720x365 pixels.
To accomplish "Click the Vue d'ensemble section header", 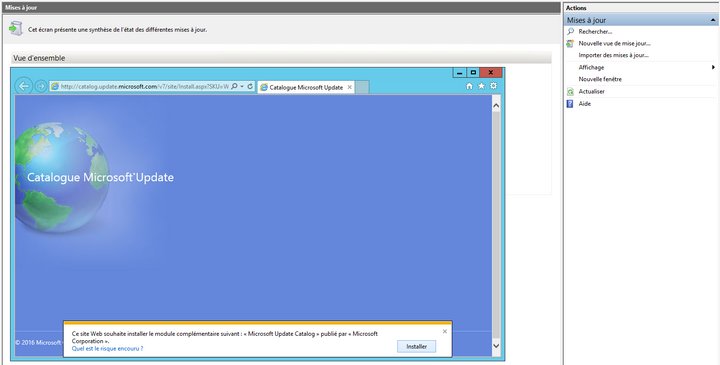I will [281, 58].
